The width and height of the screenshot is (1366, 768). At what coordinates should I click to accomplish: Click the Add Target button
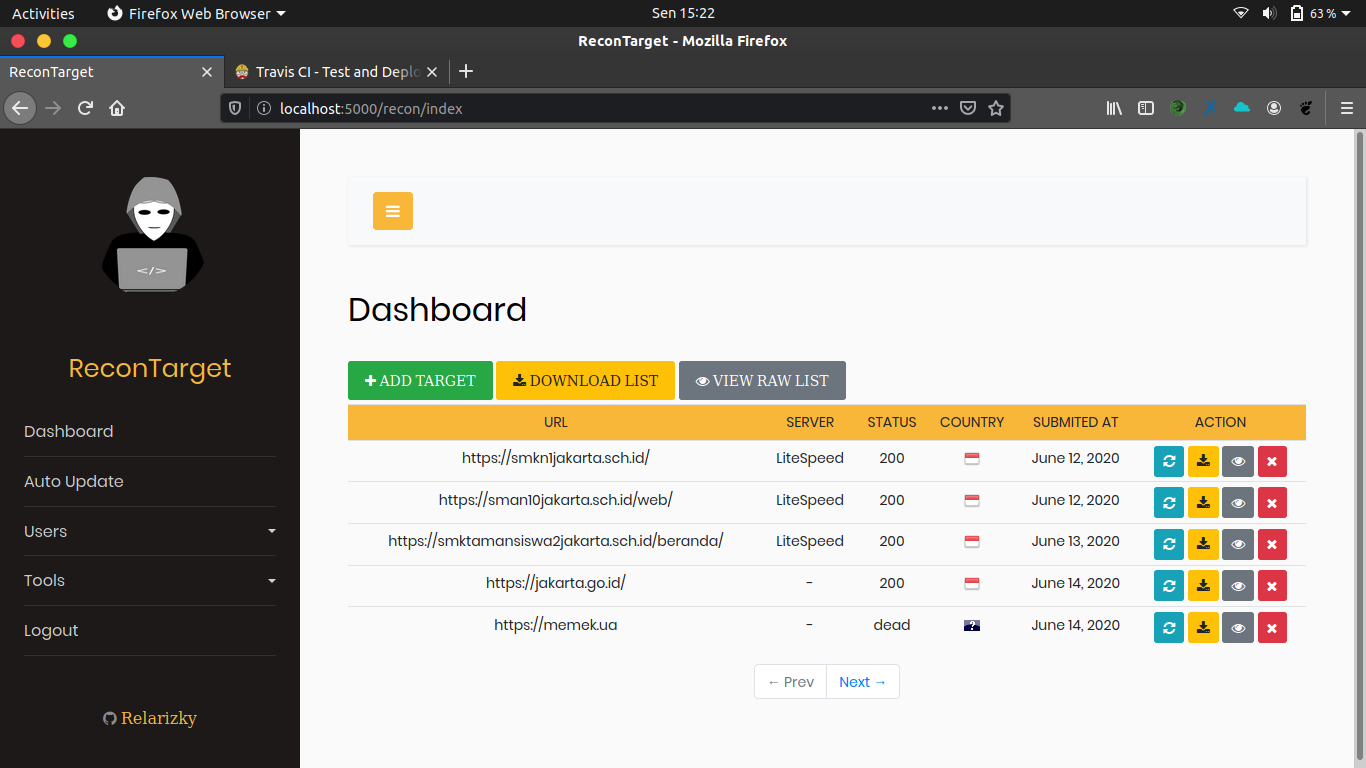420,380
